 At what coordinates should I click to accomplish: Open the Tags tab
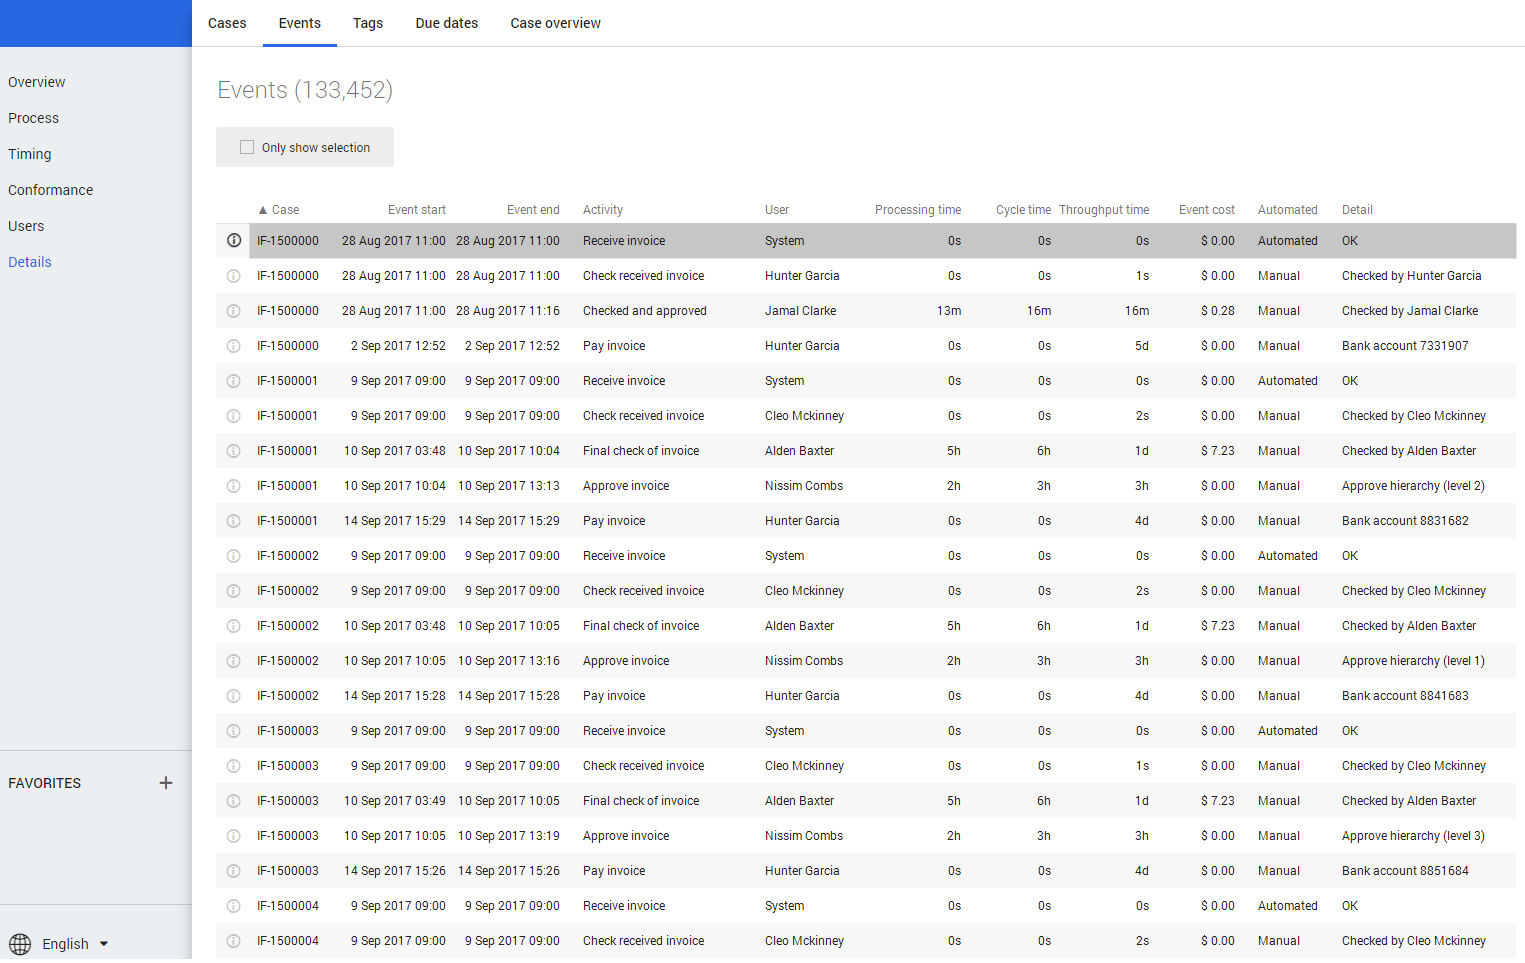pyautogui.click(x=367, y=23)
